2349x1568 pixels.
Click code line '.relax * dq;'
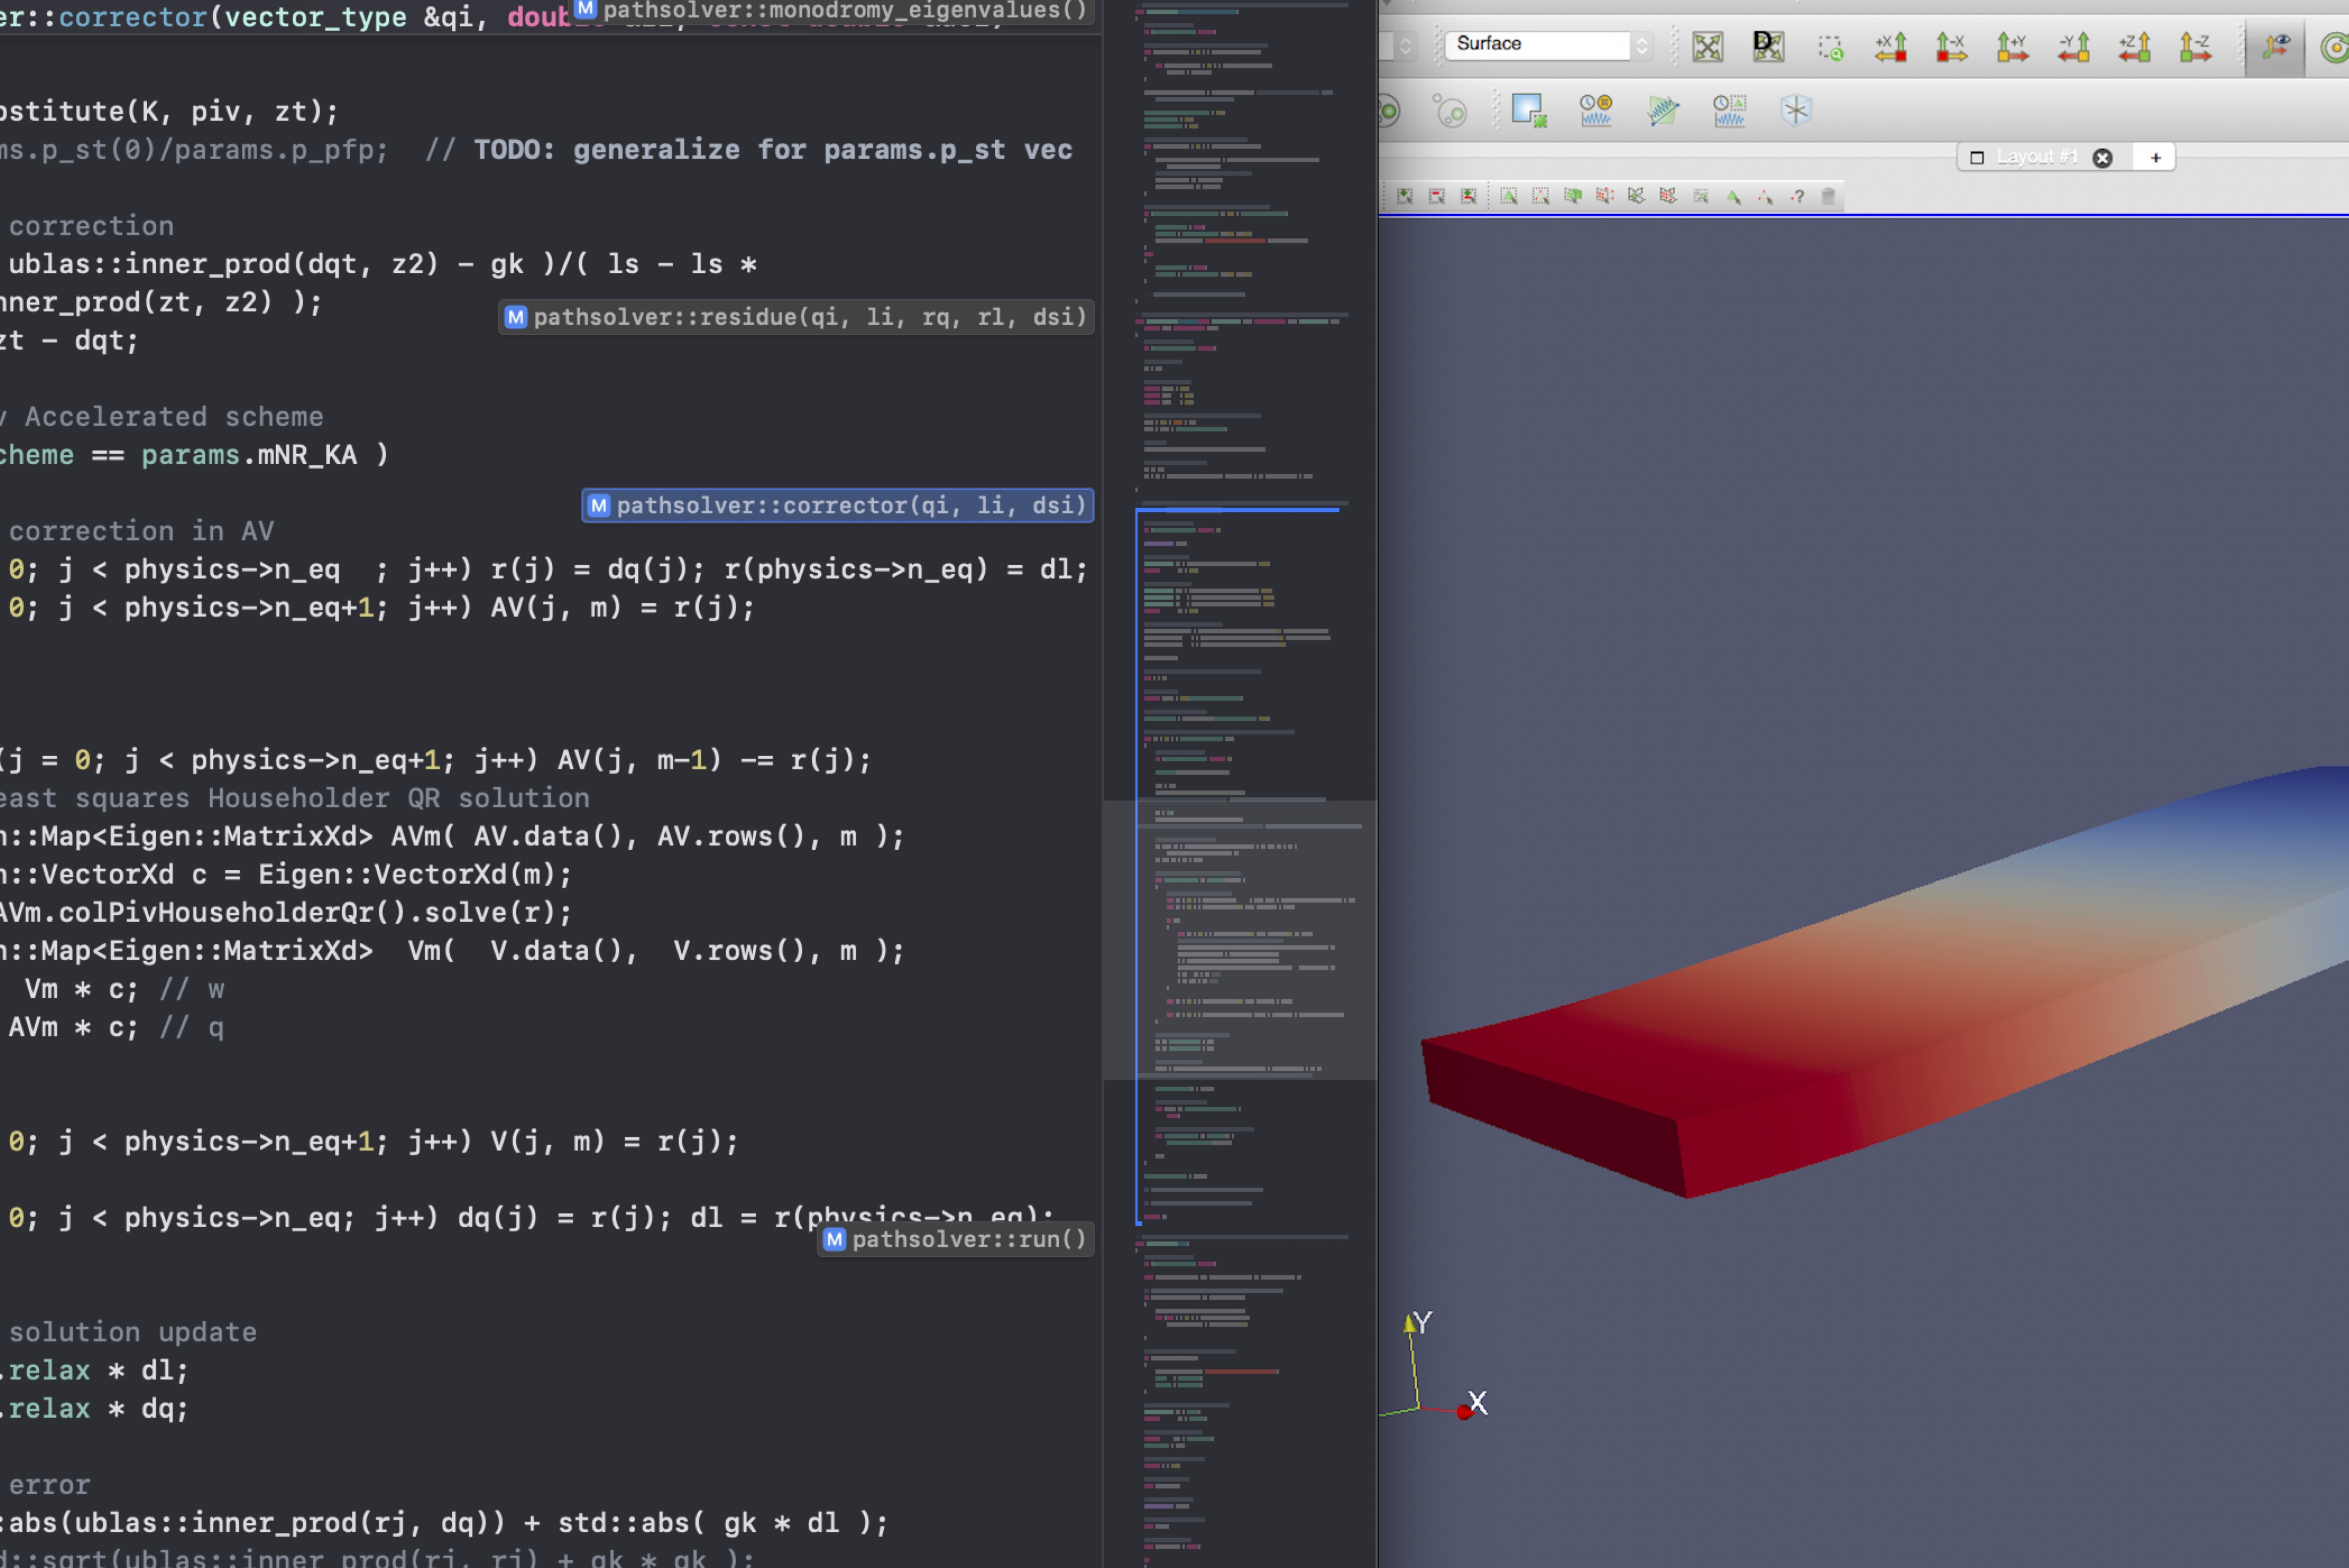[x=94, y=1408]
